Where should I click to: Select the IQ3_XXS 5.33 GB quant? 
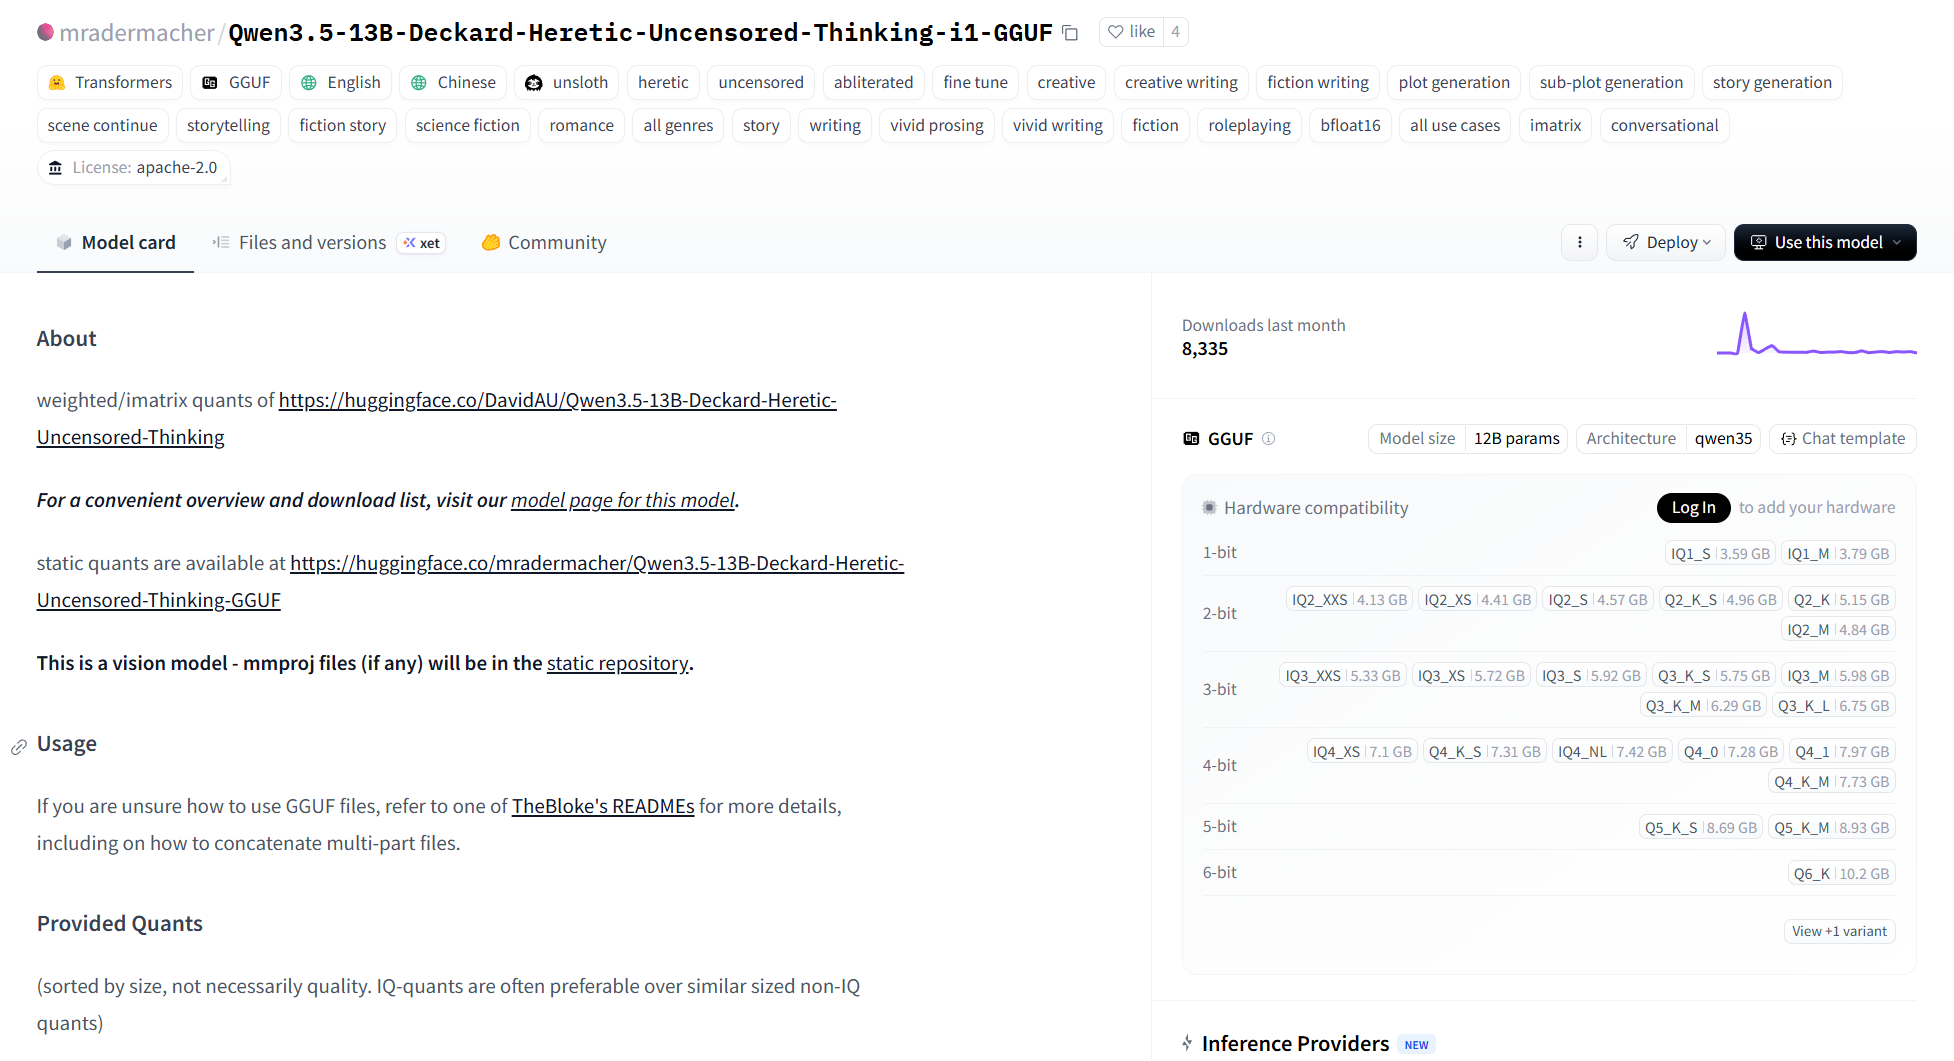click(x=1343, y=676)
